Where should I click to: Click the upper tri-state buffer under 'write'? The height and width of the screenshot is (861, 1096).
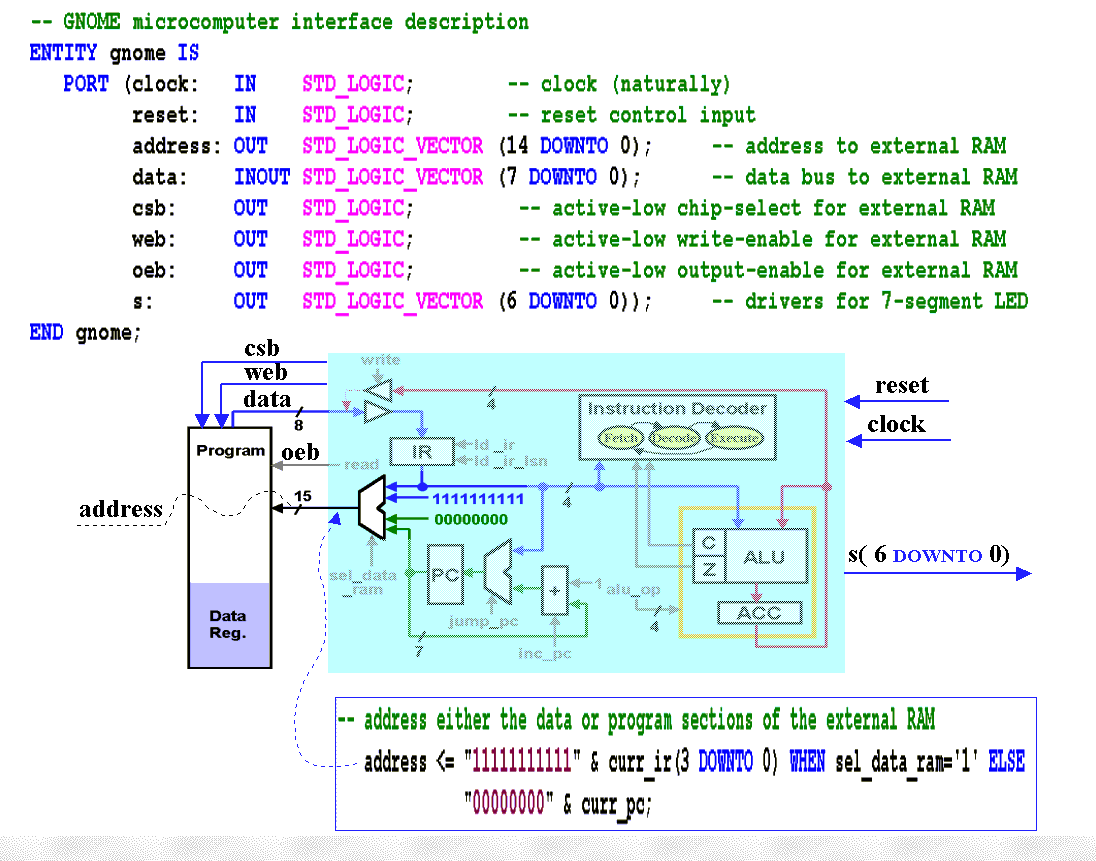[x=380, y=390]
